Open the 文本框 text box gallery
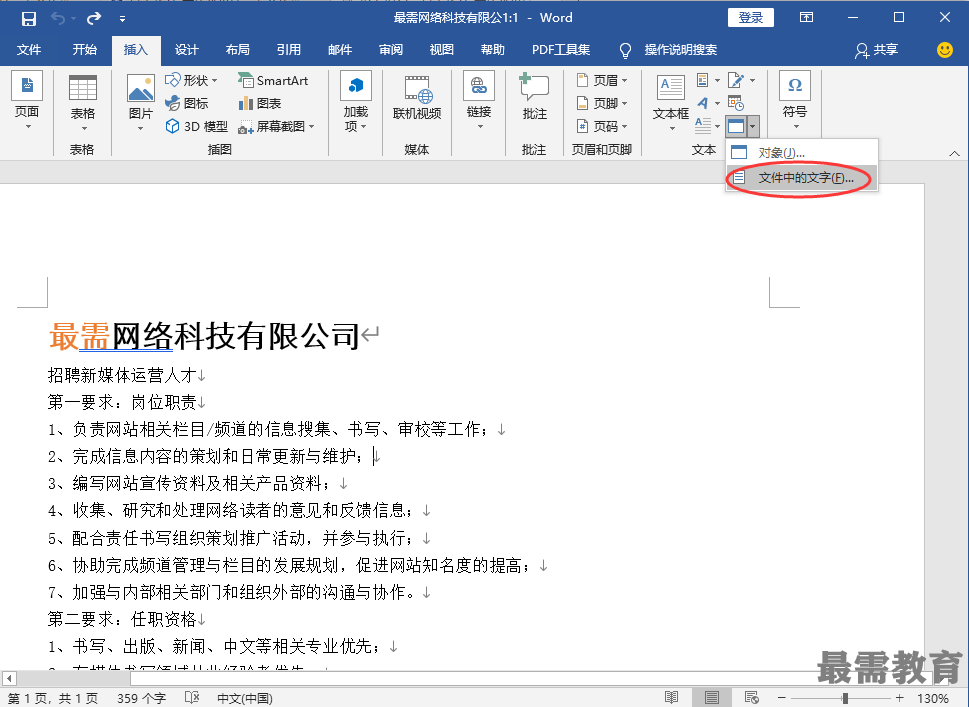 click(671, 103)
